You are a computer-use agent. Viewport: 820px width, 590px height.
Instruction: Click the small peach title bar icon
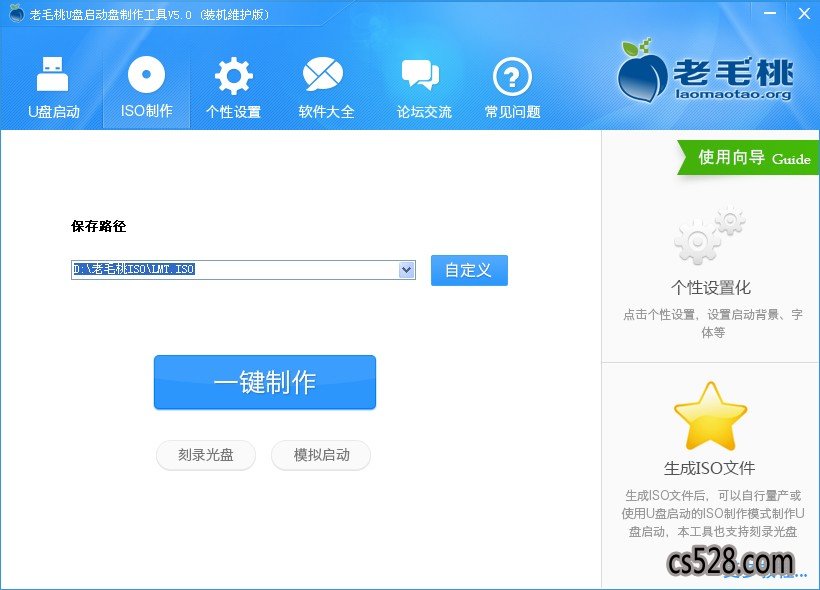[x=16, y=13]
